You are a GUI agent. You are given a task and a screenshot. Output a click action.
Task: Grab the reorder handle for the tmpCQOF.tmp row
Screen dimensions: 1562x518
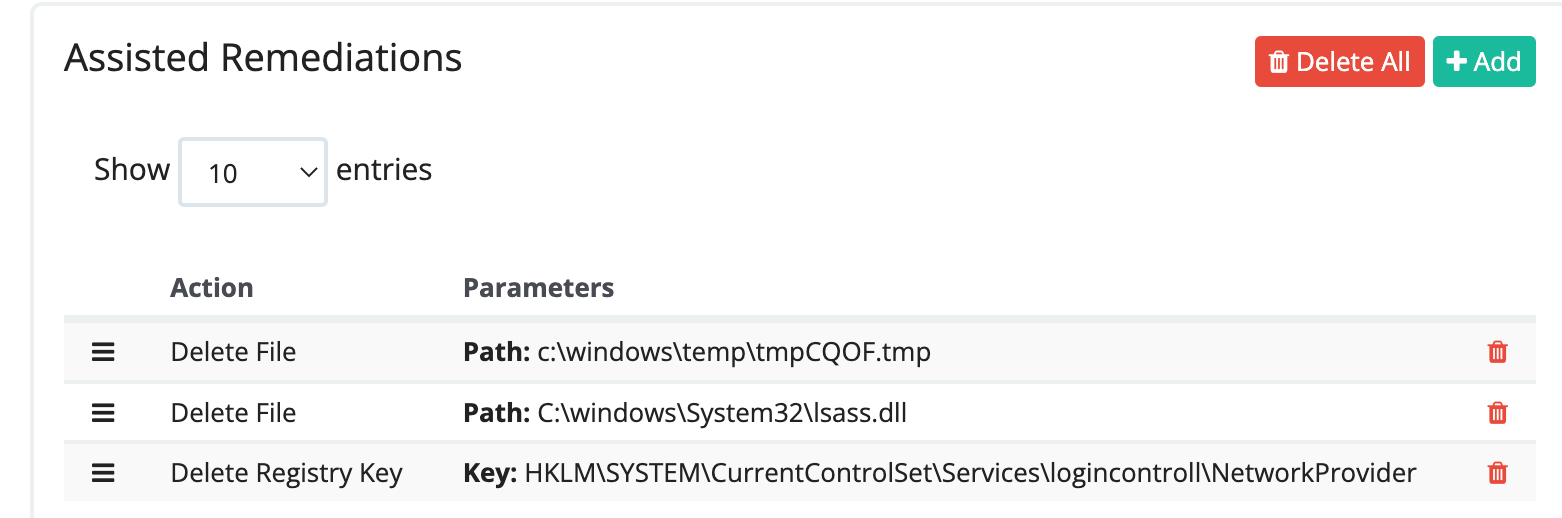pos(103,352)
